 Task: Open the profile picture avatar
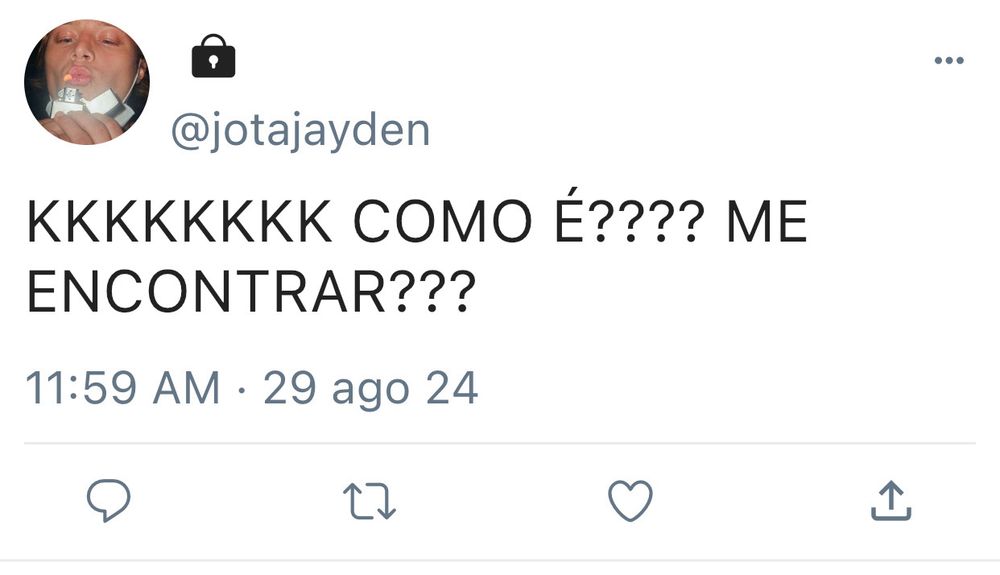[87, 82]
